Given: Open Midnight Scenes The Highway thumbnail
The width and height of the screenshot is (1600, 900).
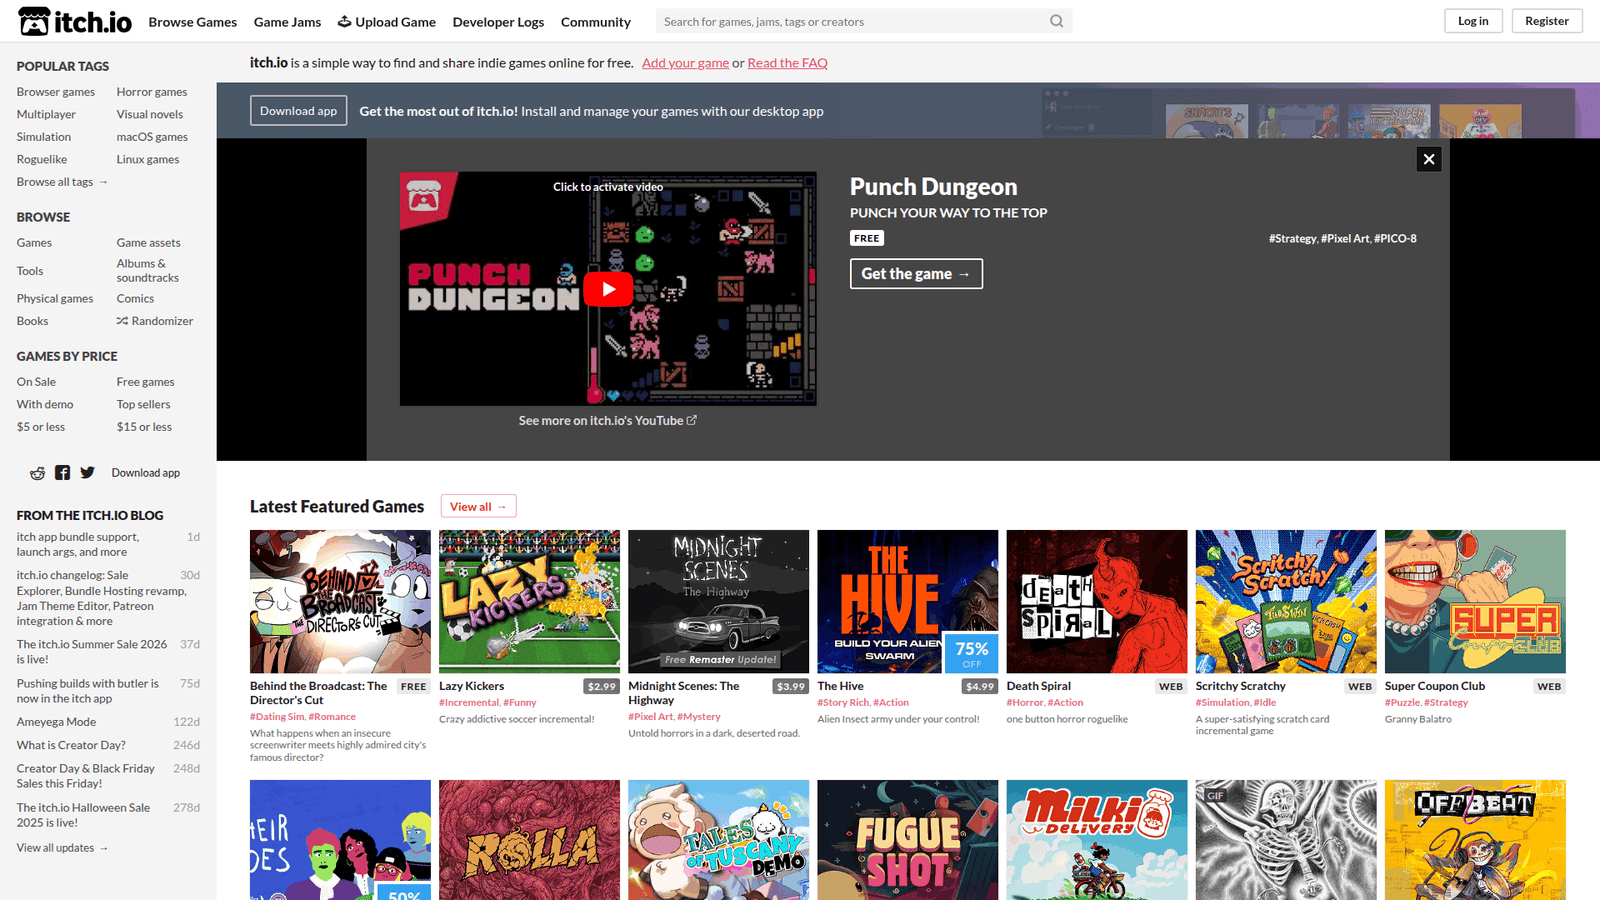Looking at the screenshot, I should [x=718, y=602].
